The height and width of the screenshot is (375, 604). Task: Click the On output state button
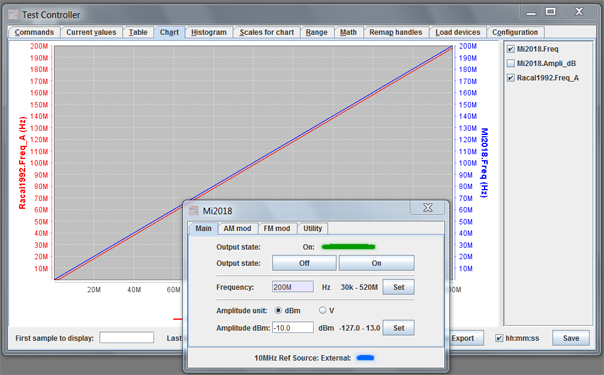377,263
